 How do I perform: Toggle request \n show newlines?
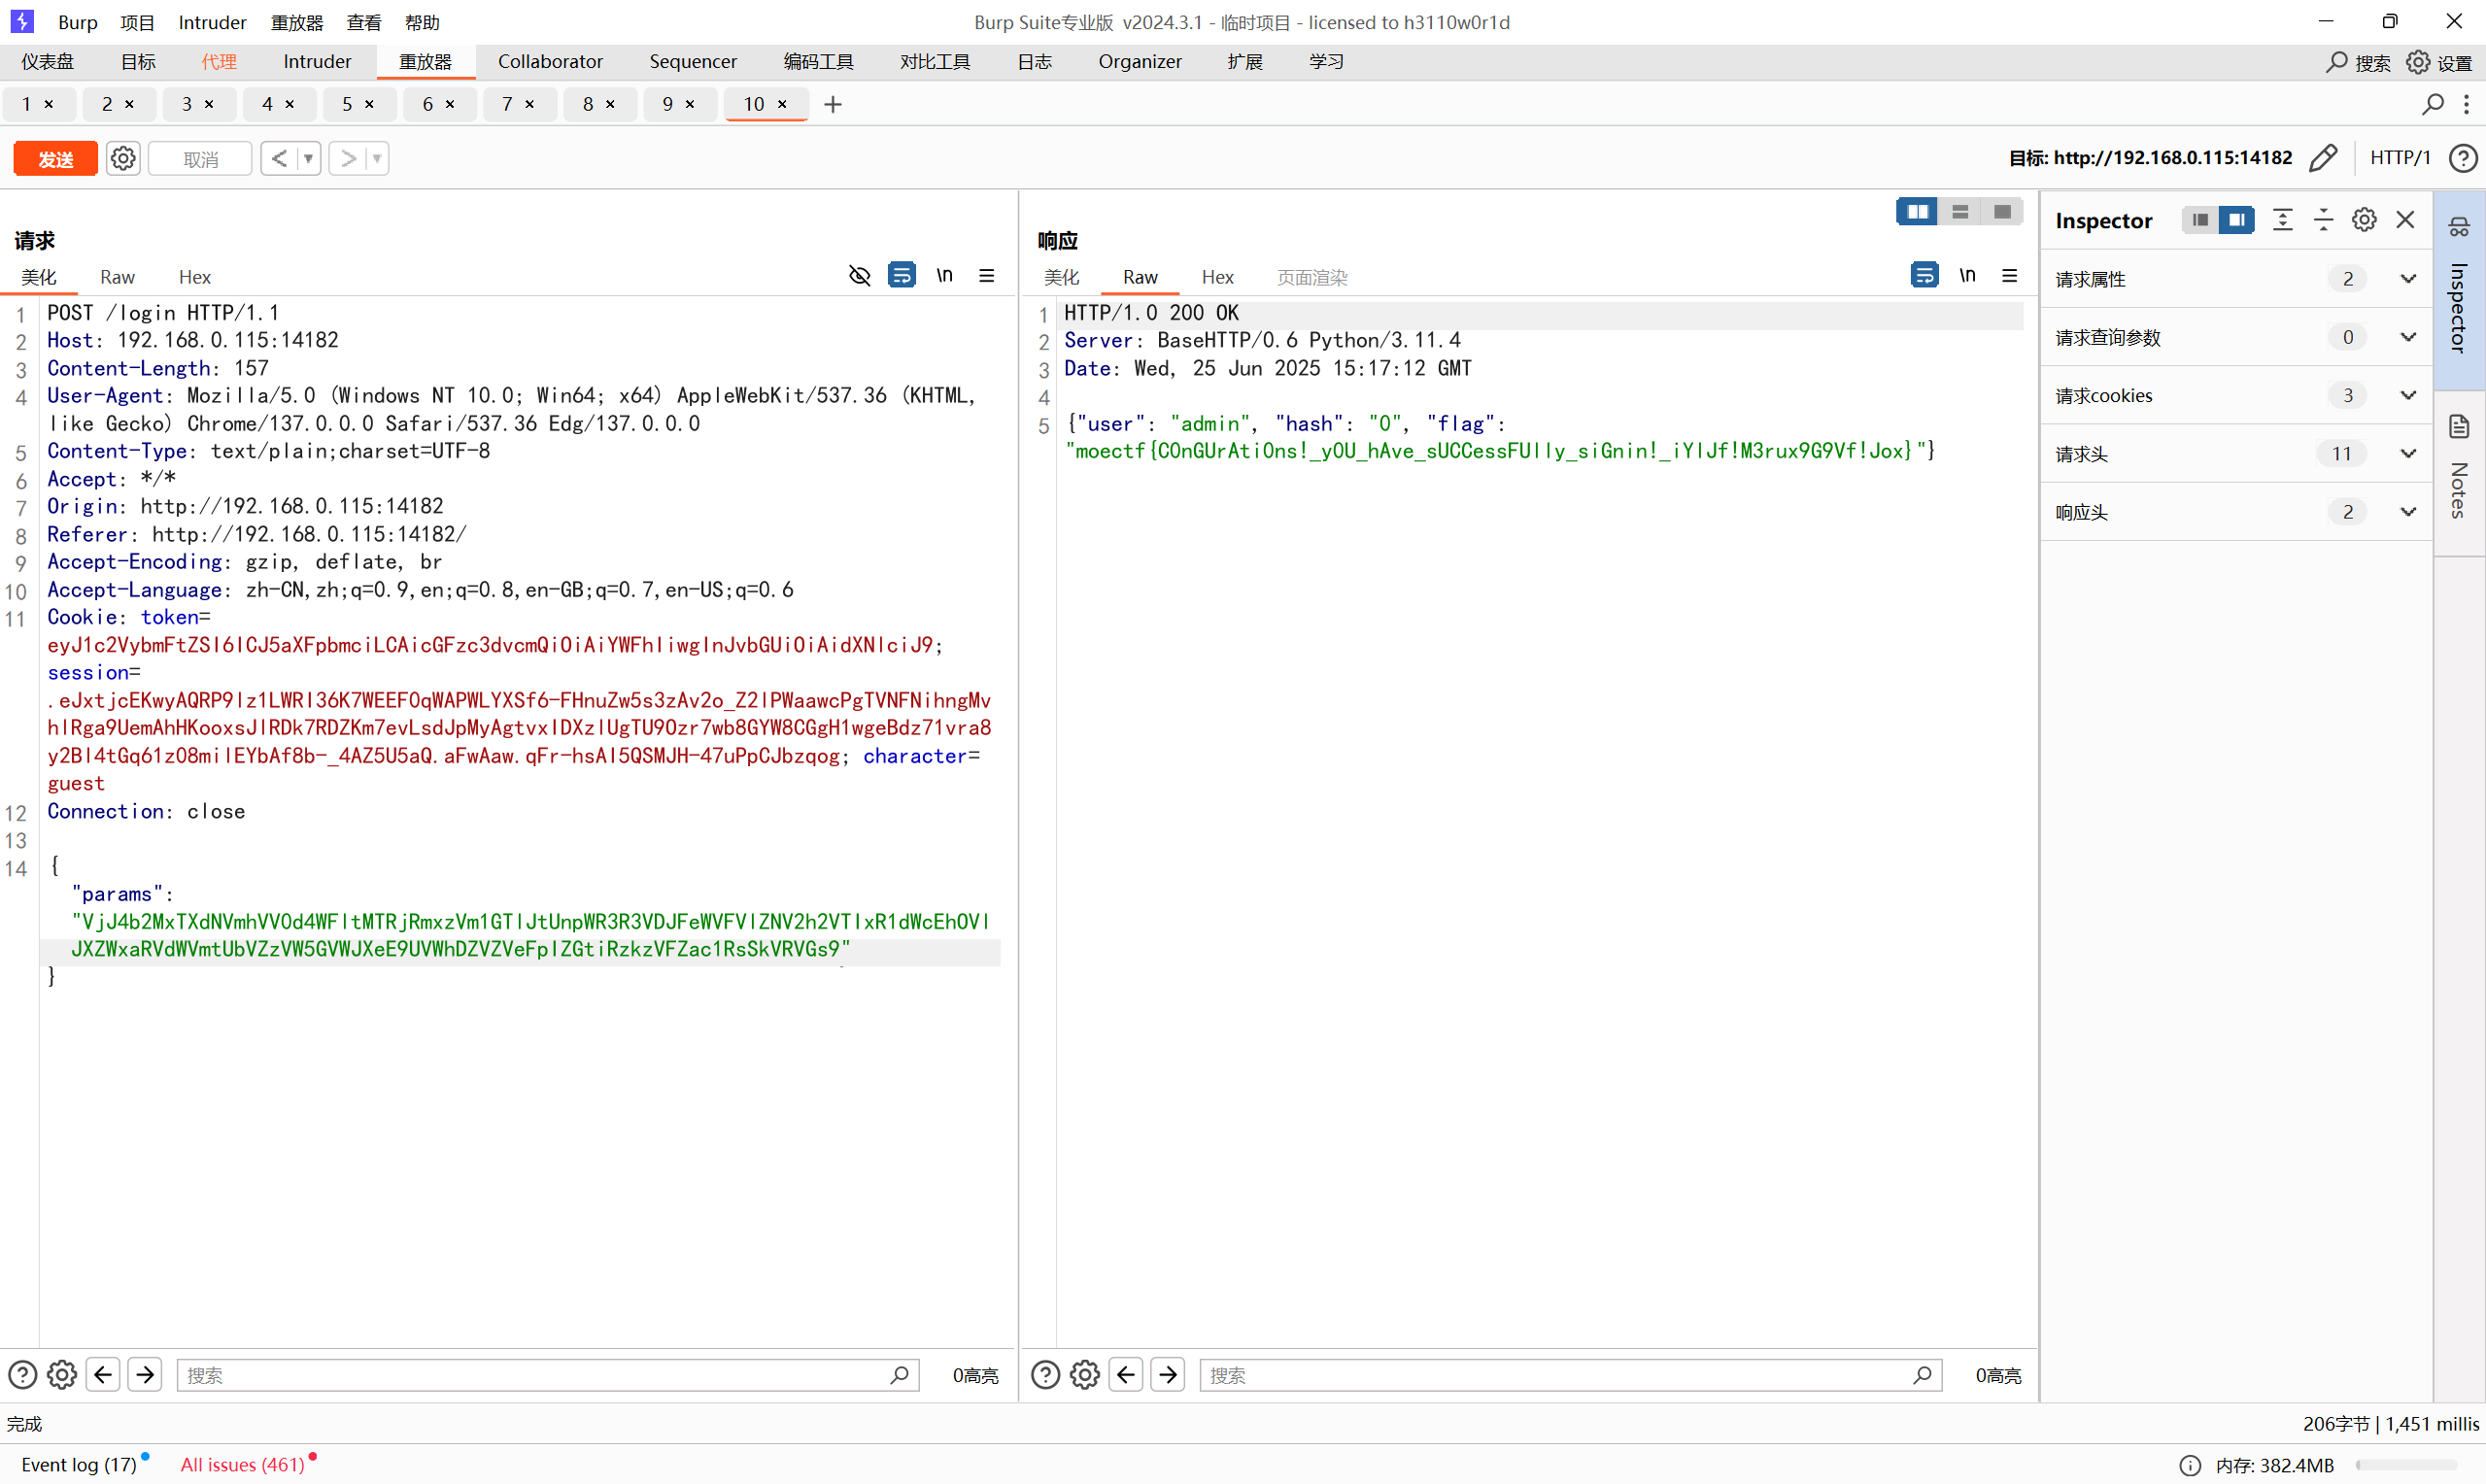click(944, 275)
